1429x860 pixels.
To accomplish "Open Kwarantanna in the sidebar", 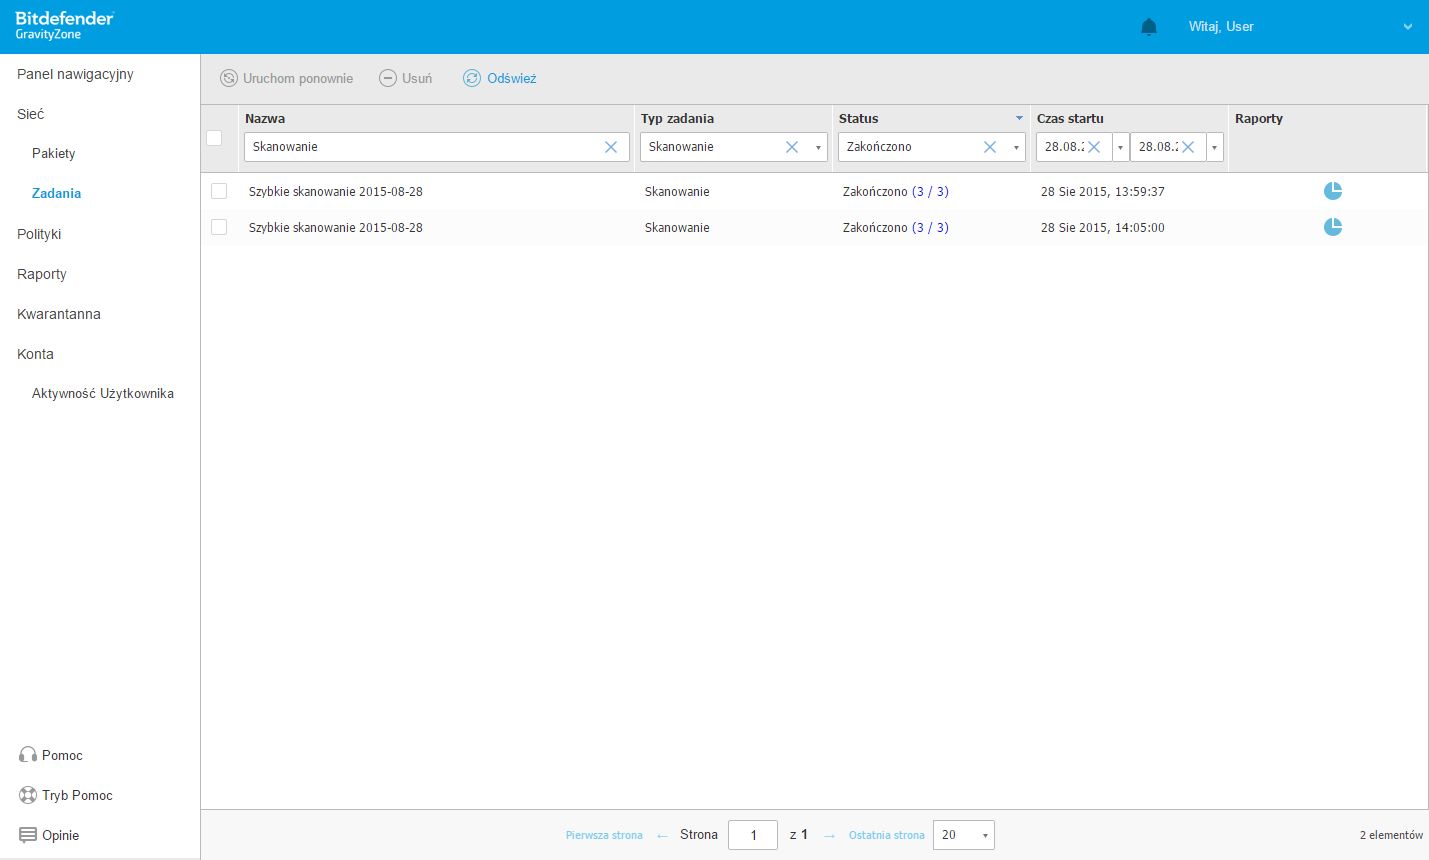I will (x=59, y=314).
